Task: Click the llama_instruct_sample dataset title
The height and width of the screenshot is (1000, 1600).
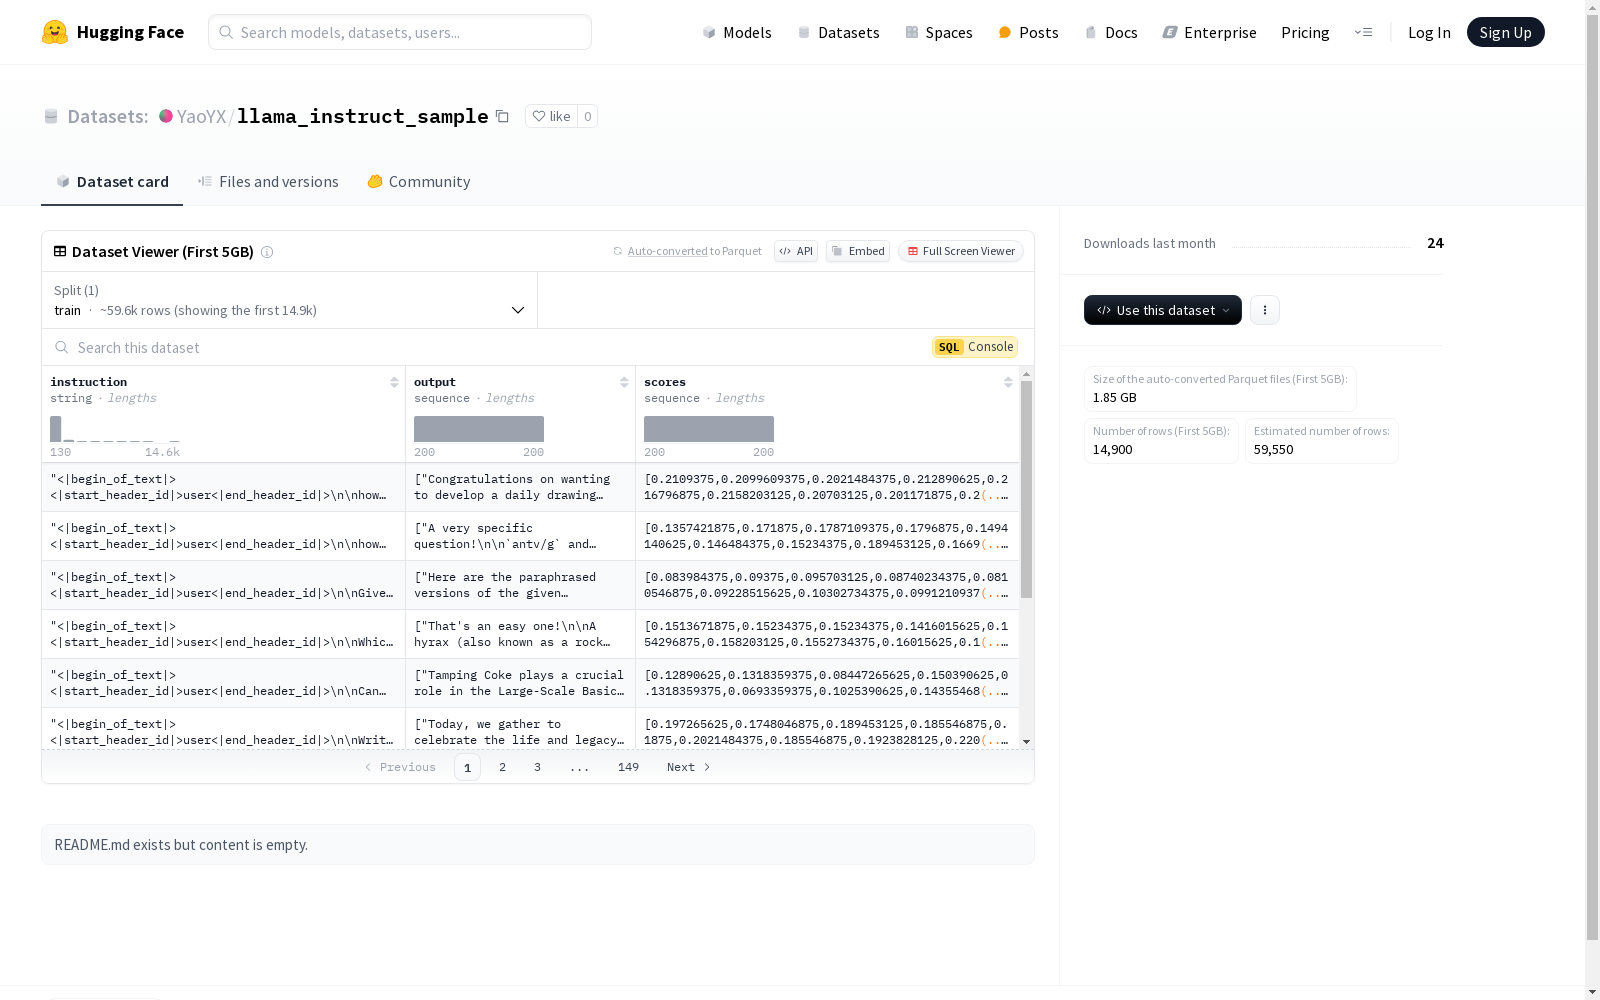Action: point(362,116)
